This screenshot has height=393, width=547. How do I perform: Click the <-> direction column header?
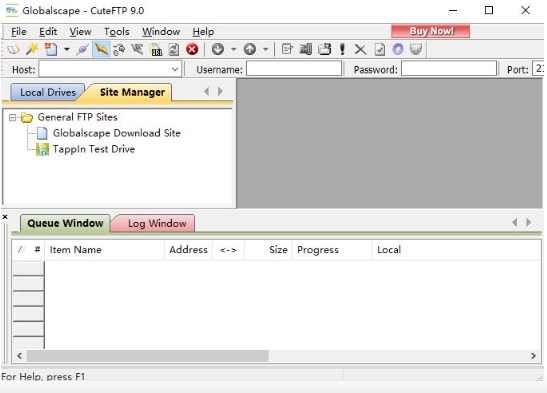[228, 250]
